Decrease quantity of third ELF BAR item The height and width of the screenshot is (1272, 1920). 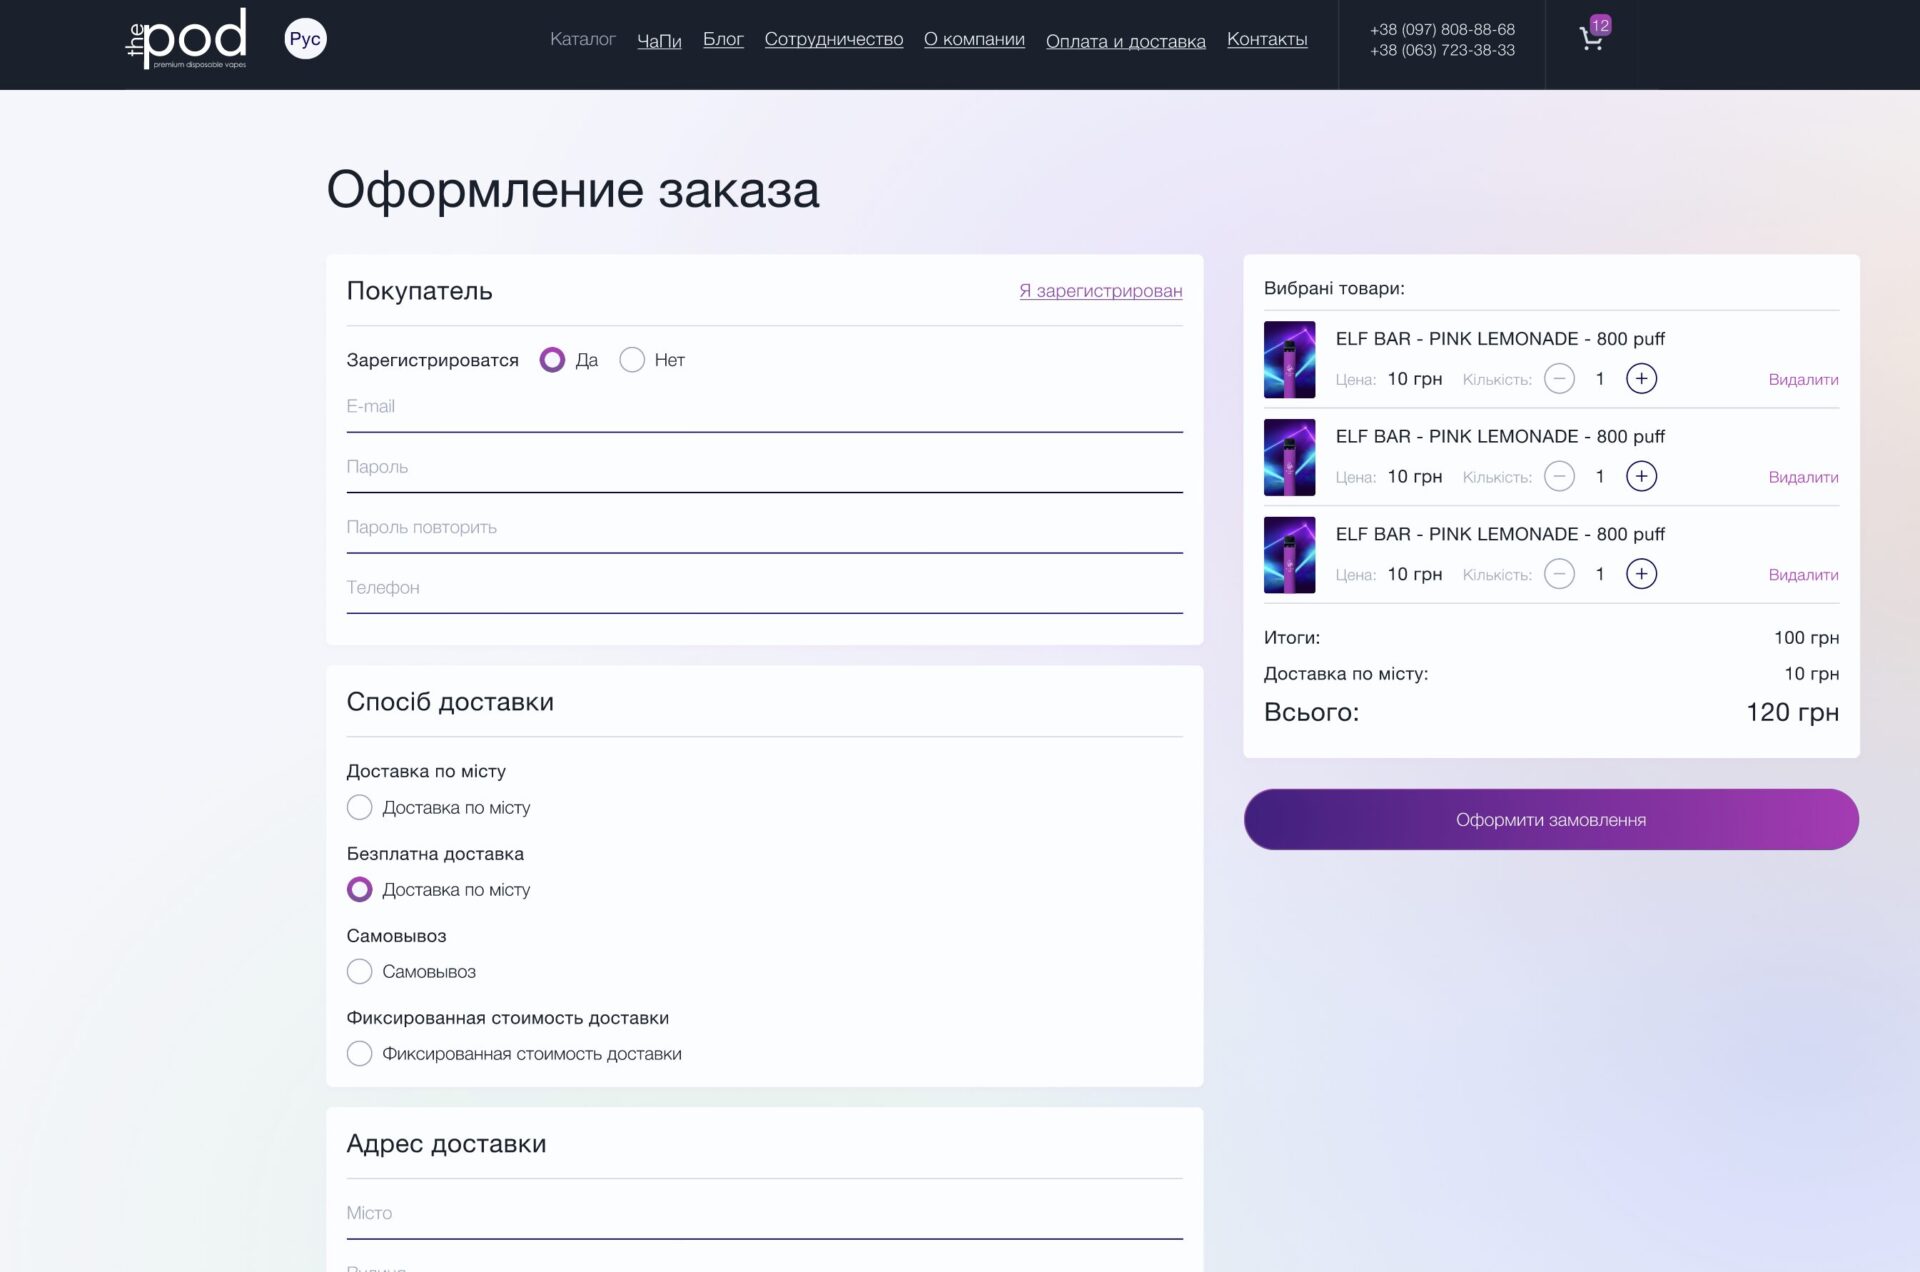point(1559,574)
